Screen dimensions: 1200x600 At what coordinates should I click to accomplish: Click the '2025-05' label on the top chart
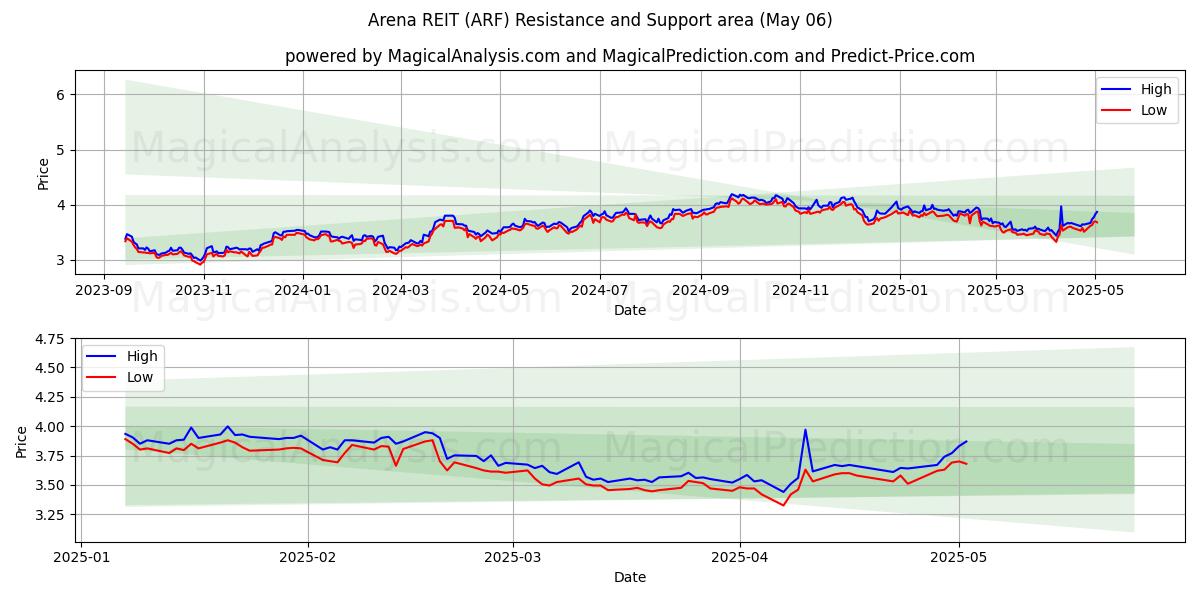tap(1094, 290)
